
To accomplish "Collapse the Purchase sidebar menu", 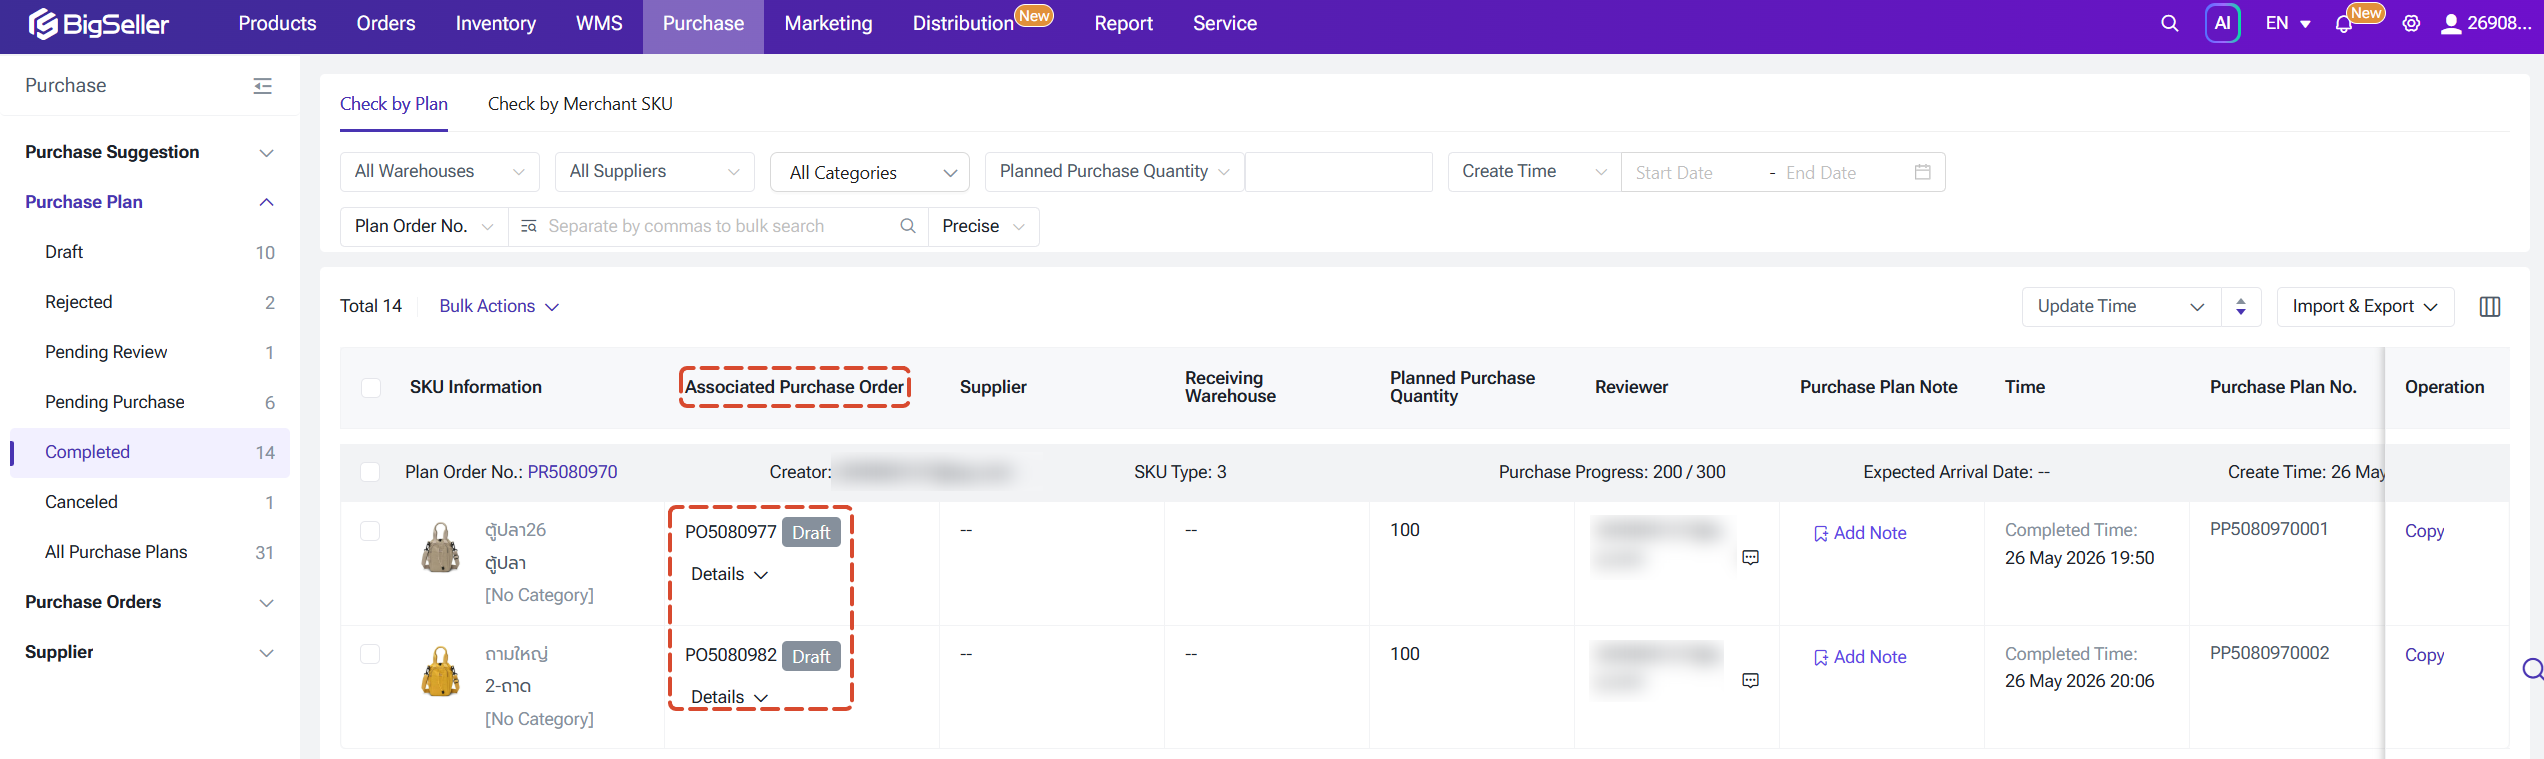I will point(263,86).
